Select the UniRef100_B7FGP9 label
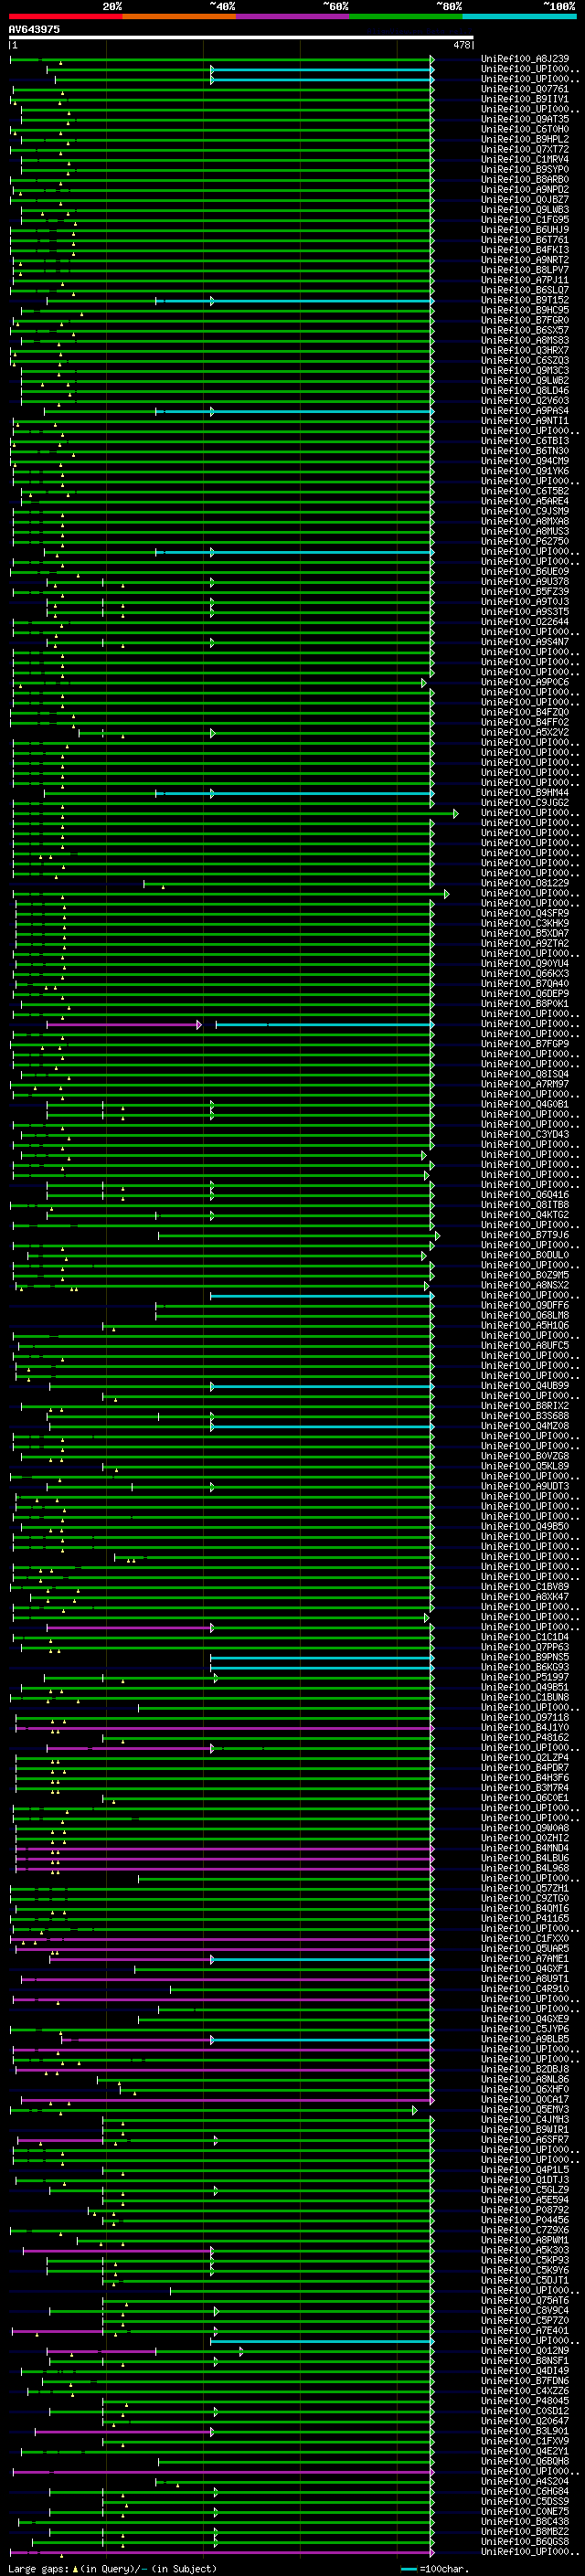The height and width of the screenshot is (2576, 585). pos(525,1044)
